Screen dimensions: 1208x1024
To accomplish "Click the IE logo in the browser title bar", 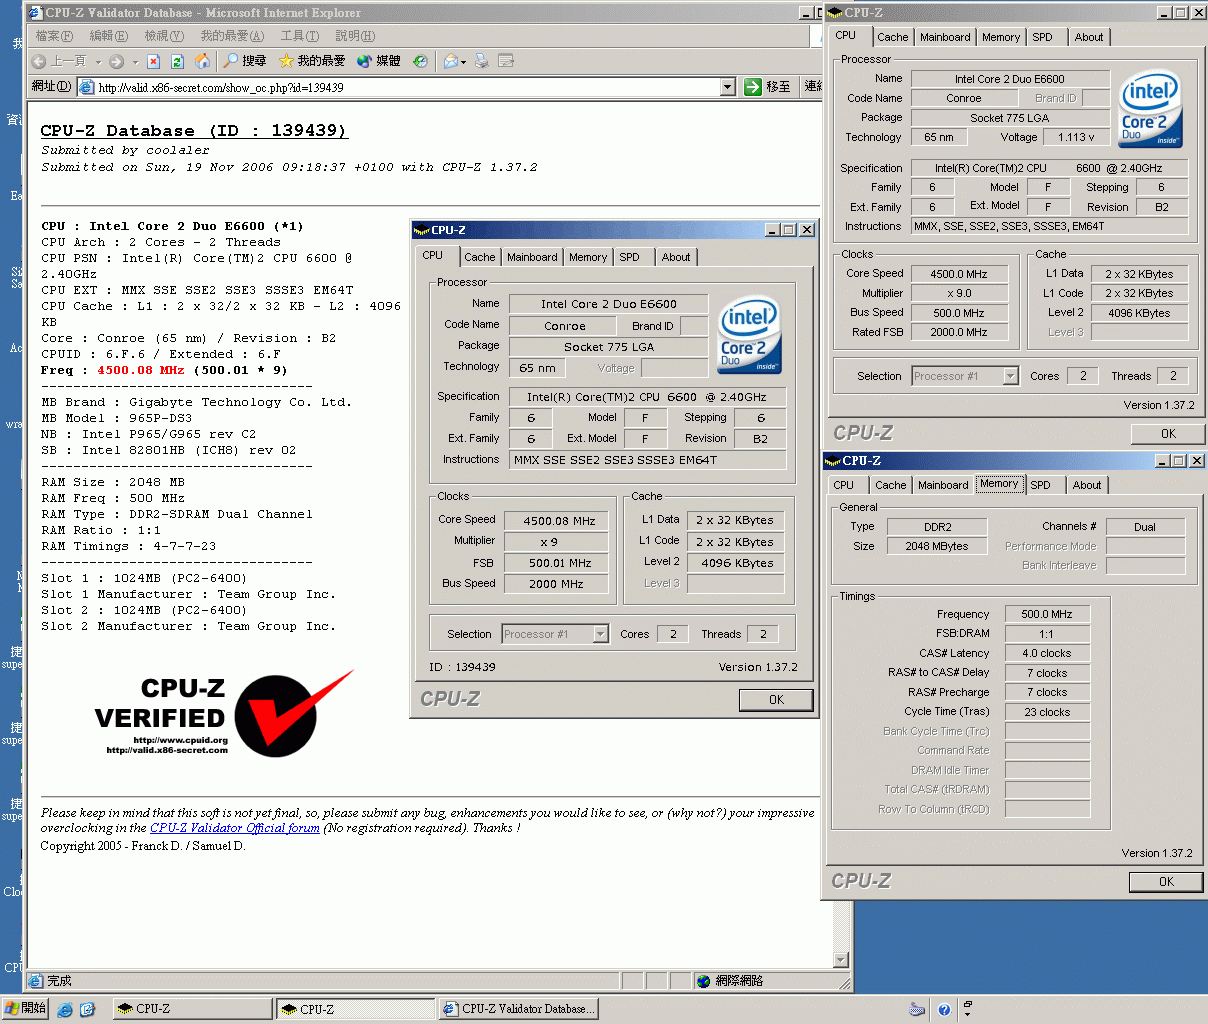I will coord(35,13).
